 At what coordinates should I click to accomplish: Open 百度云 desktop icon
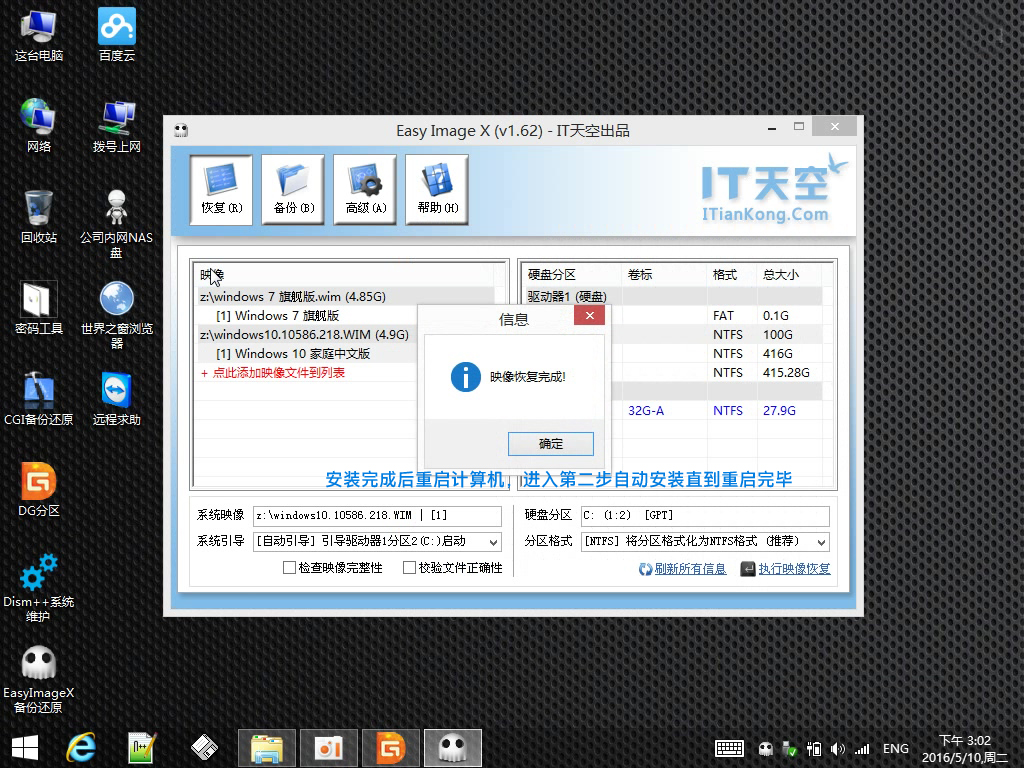117,36
